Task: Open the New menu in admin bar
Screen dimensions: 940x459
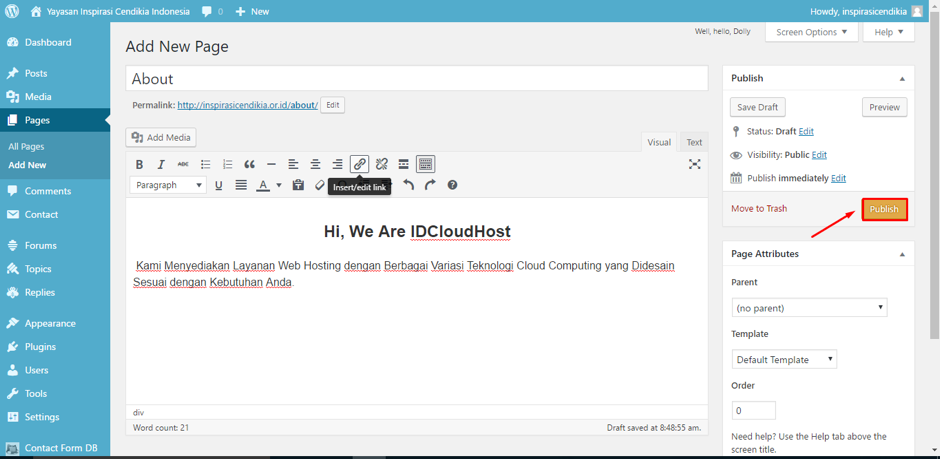Action: (252, 11)
